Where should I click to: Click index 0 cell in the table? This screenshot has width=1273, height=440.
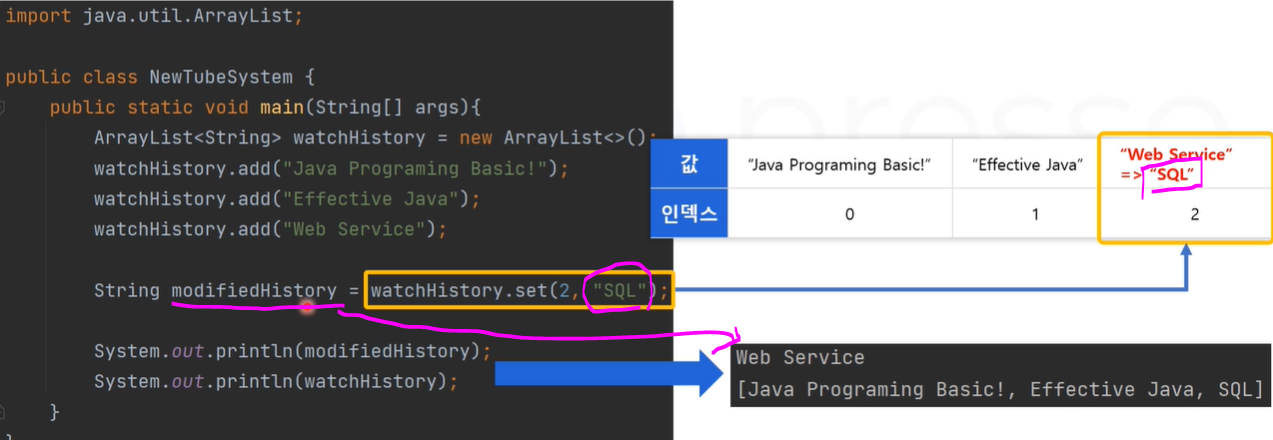(x=840, y=214)
